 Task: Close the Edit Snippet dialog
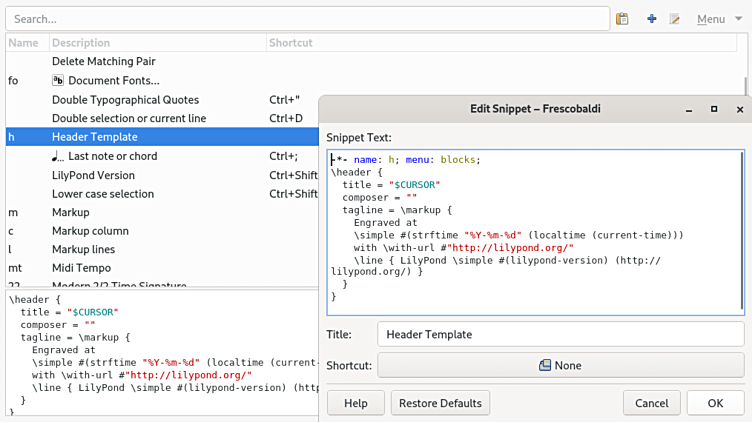click(740, 108)
